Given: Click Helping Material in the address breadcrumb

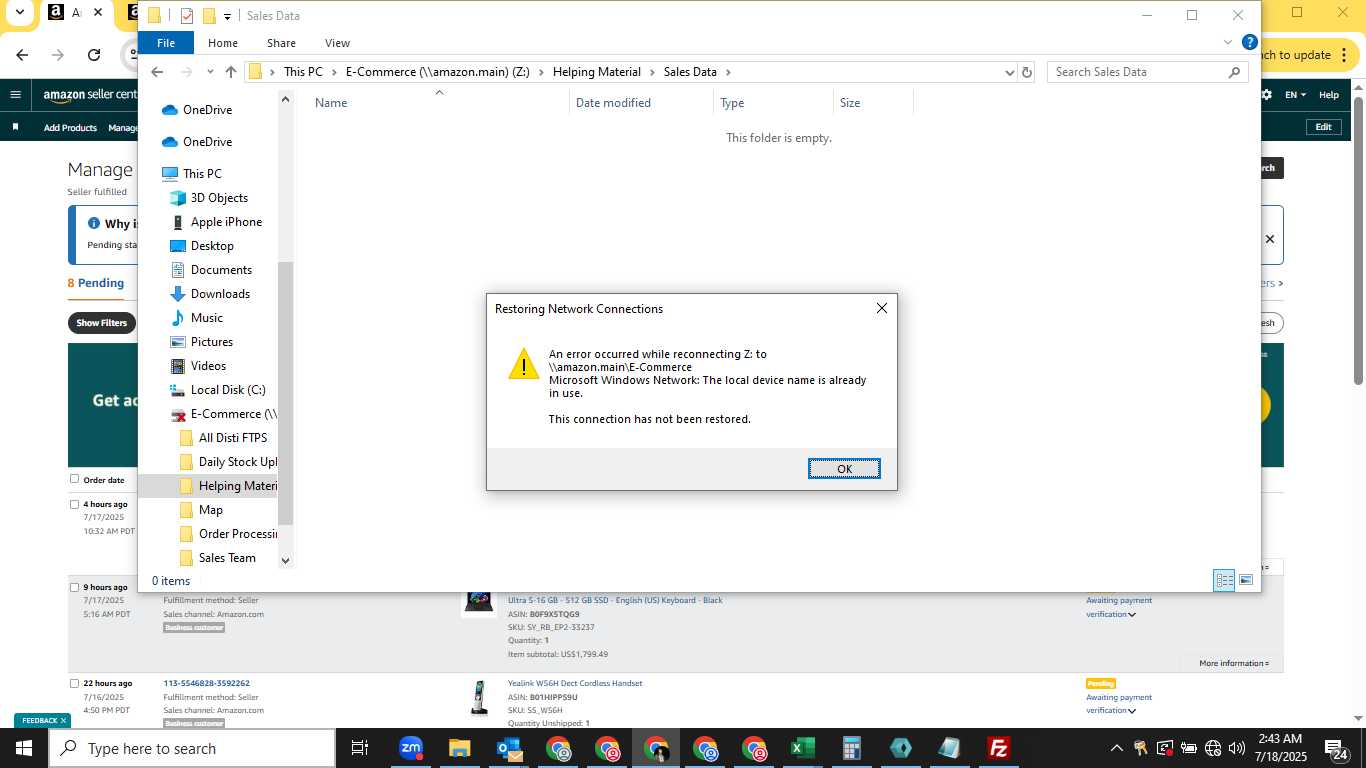Looking at the screenshot, I should click(x=596, y=72).
